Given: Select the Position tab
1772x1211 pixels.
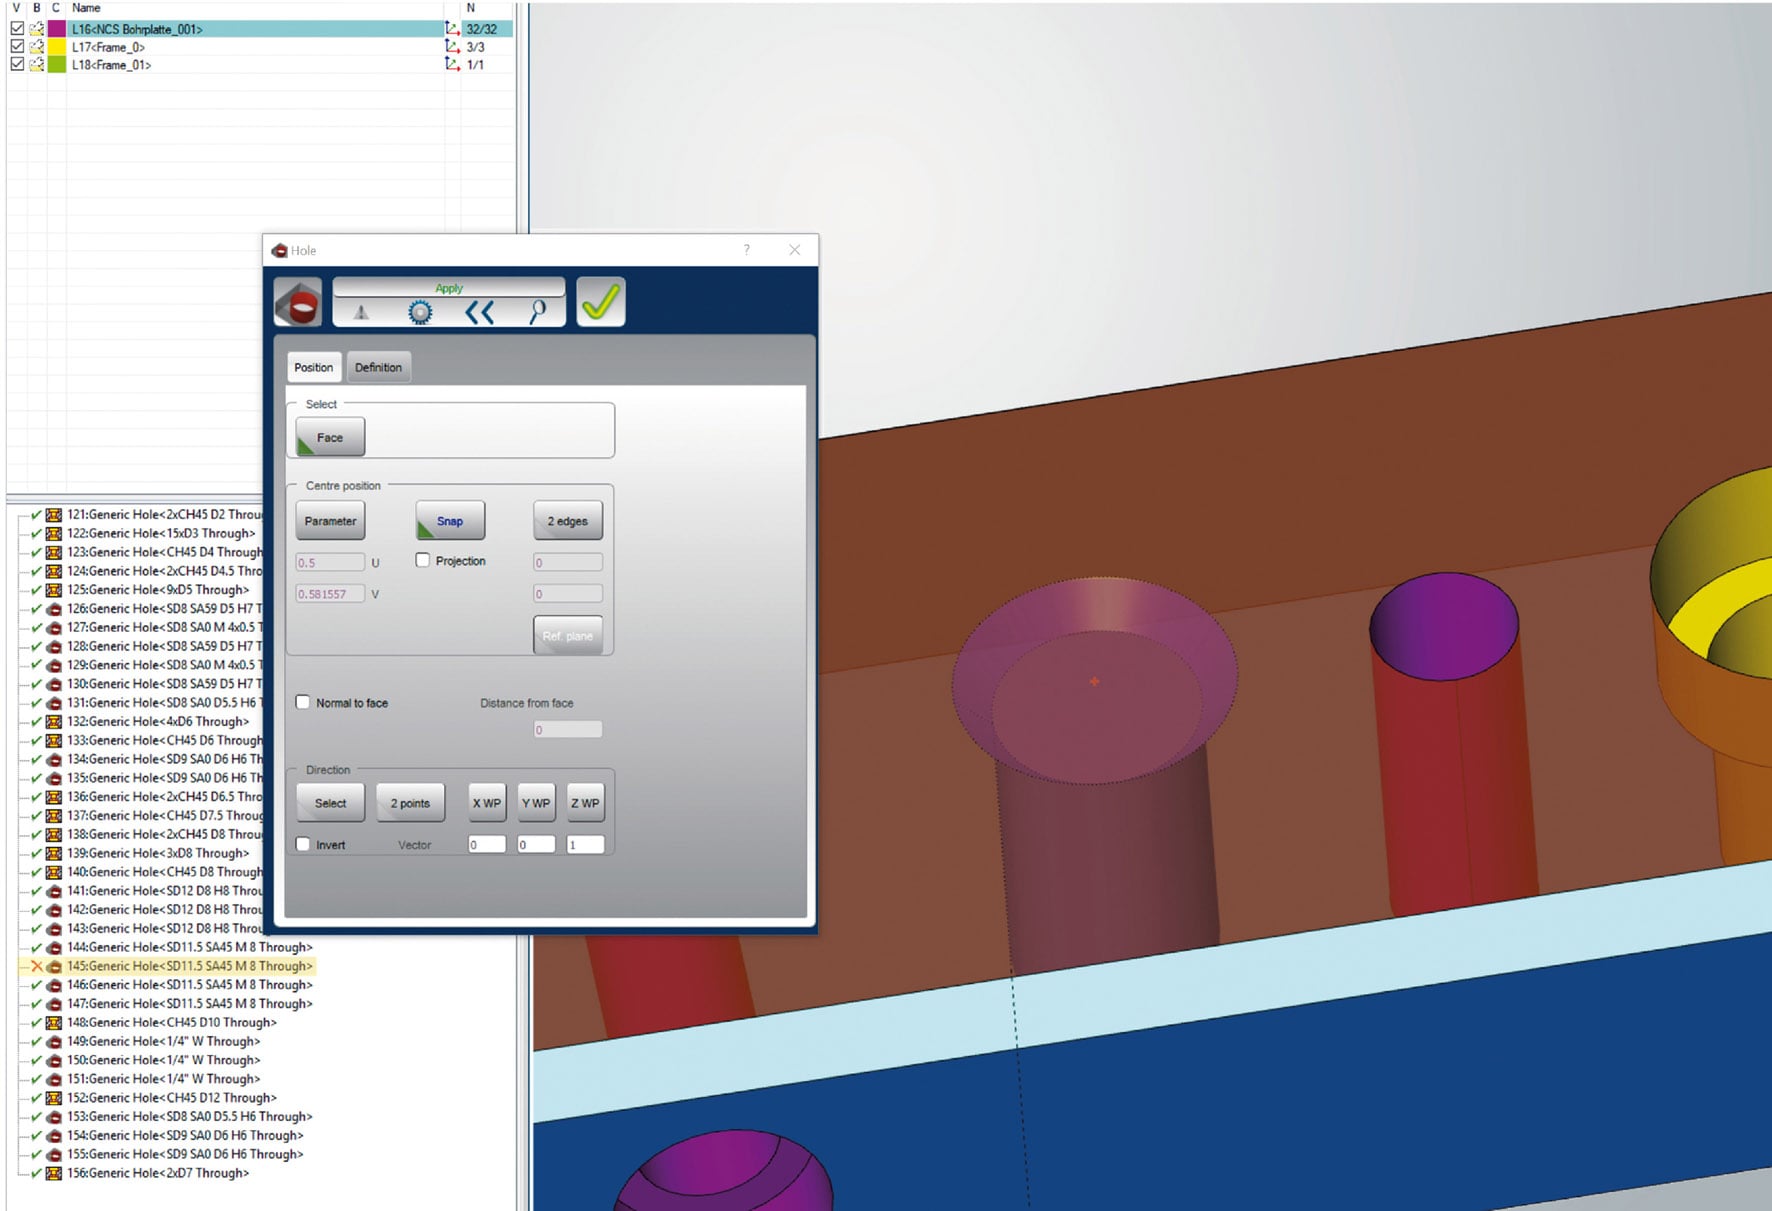Looking at the screenshot, I should (313, 367).
